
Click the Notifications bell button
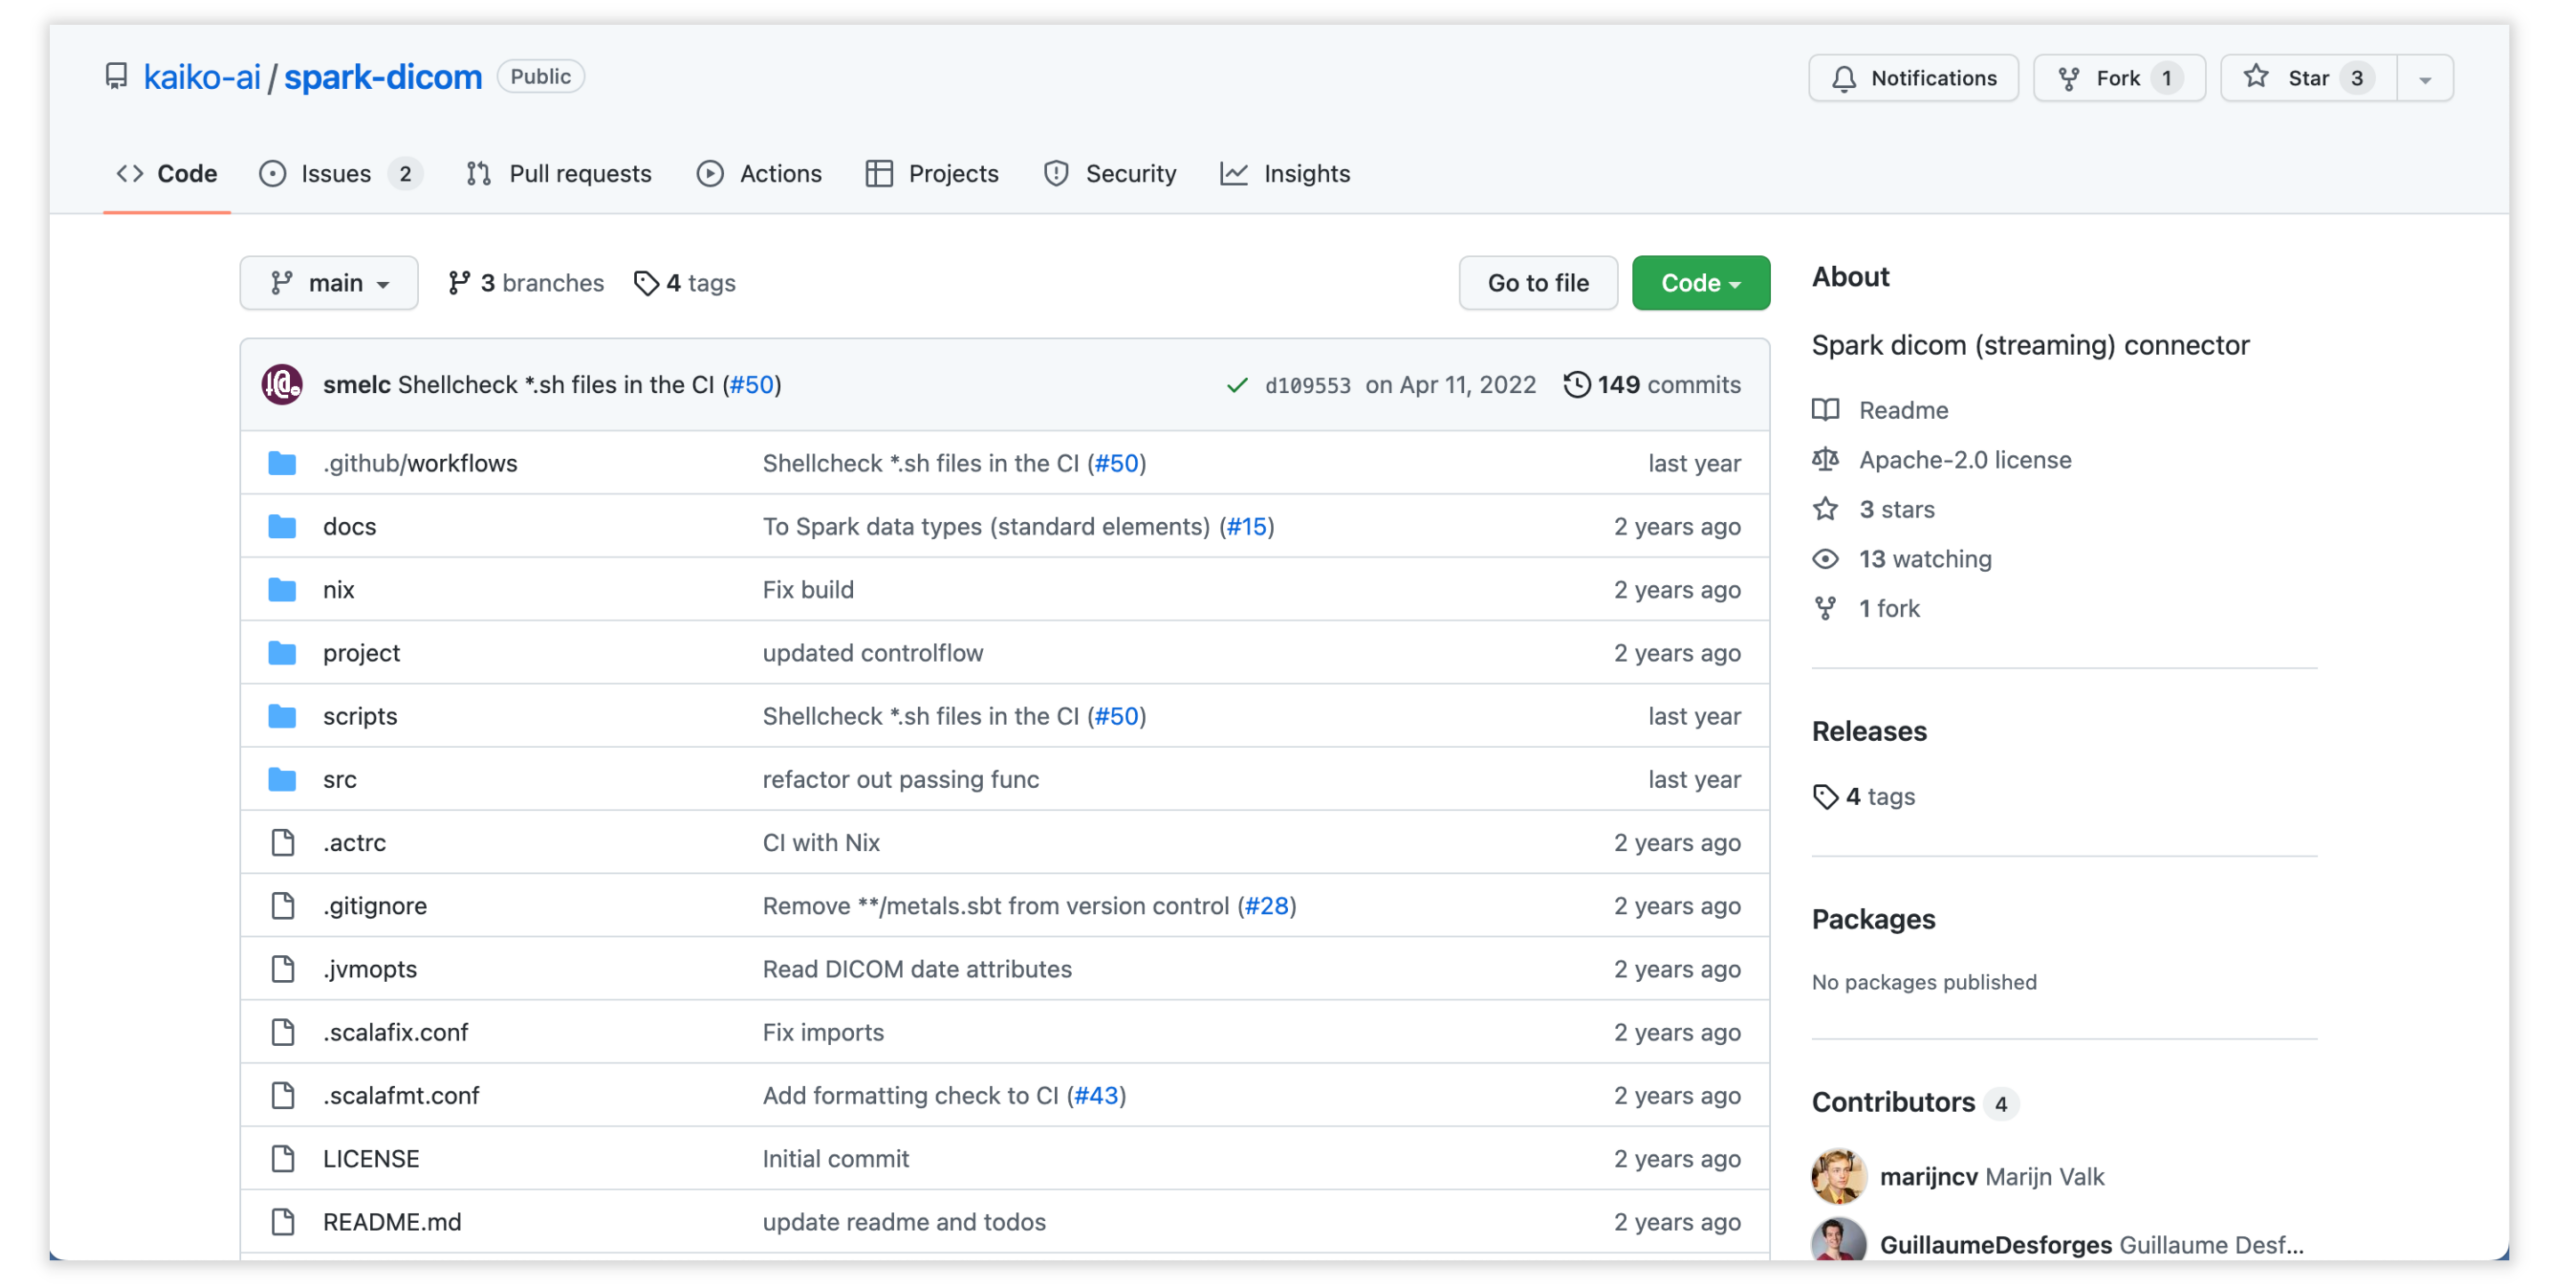click(x=1911, y=78)
